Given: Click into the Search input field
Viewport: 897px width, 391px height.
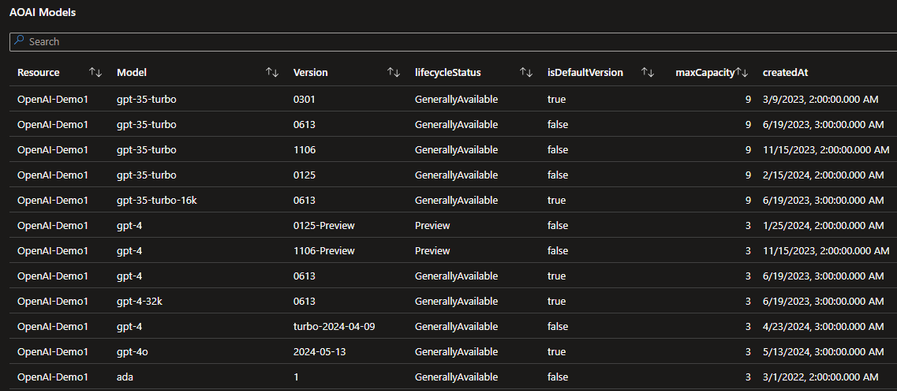Looking at the screenshot, I should 453,42.
